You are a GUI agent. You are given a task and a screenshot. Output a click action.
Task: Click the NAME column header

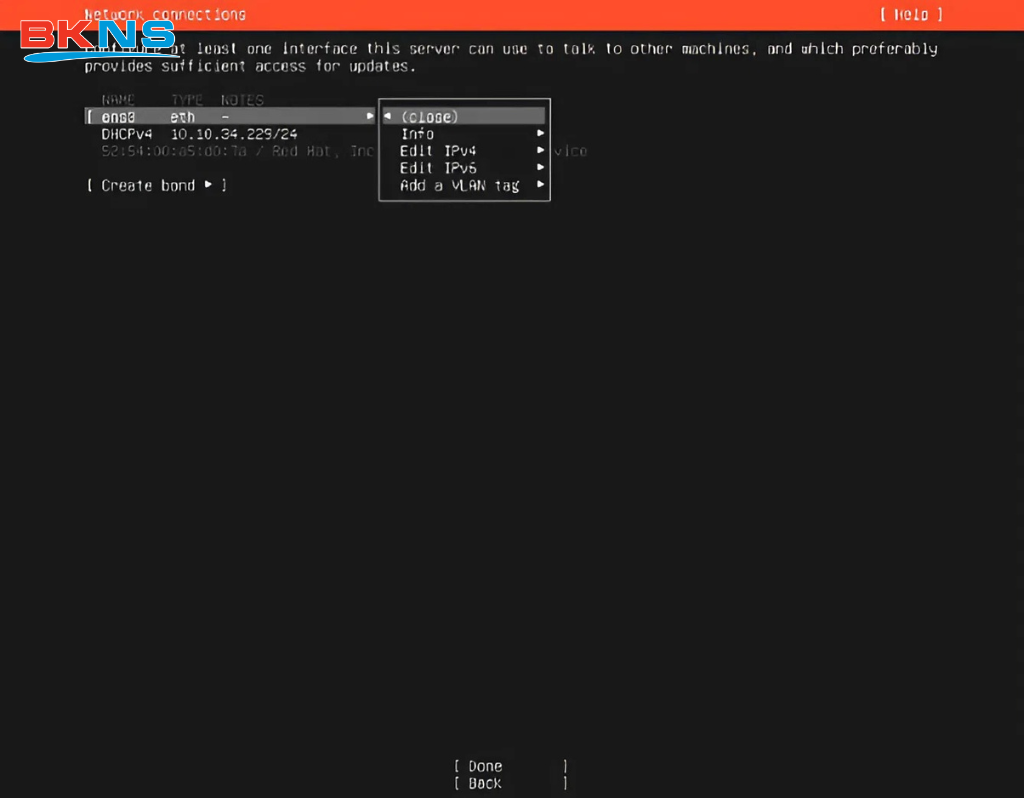coord(118,100)
